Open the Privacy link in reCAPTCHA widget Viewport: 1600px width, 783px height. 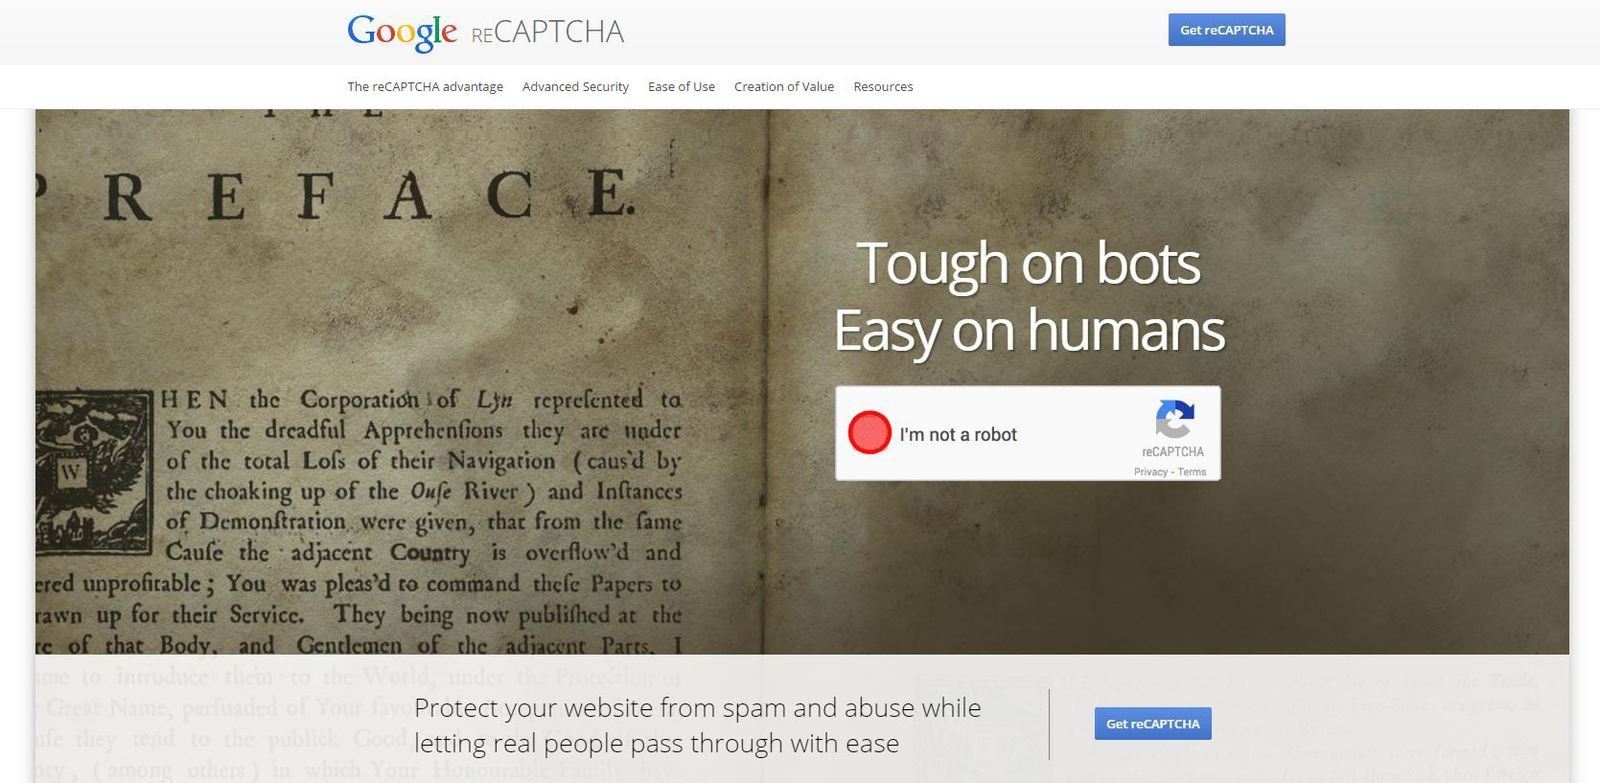pyautogui.click(x=1150, y=472)
